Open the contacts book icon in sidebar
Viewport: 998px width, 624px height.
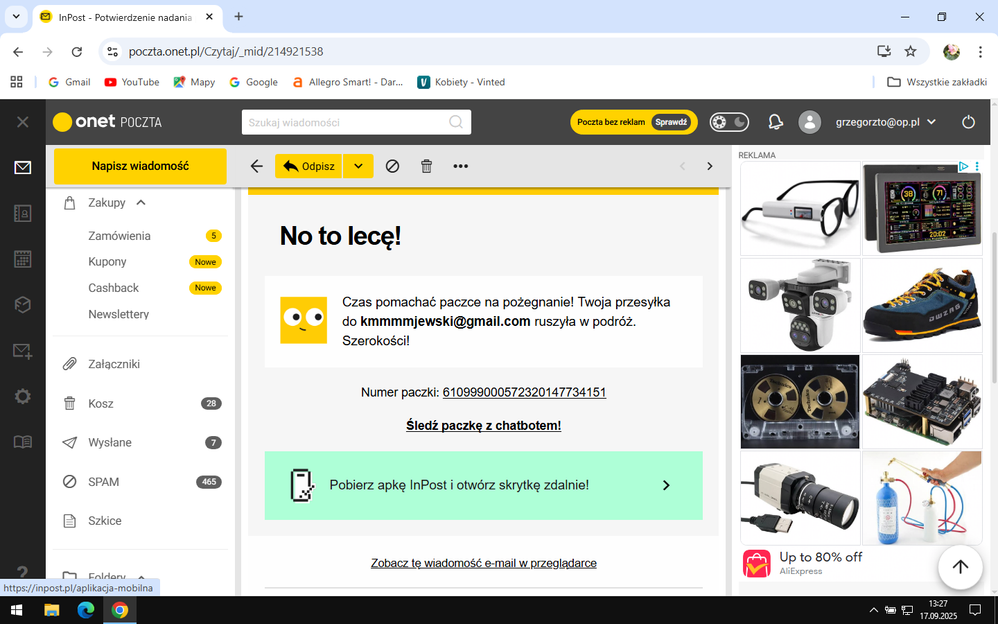(22, 213)
